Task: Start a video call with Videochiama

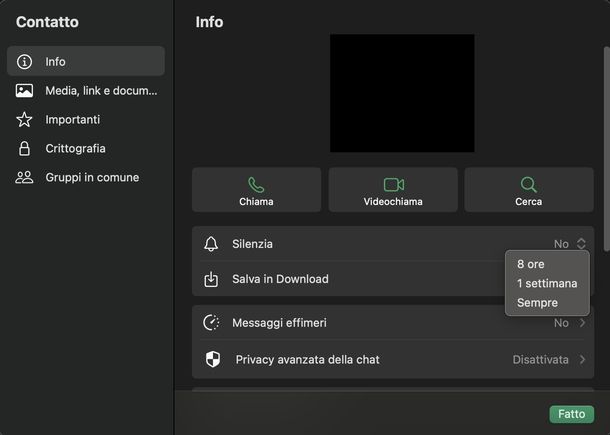Action: tap(392, 190)
